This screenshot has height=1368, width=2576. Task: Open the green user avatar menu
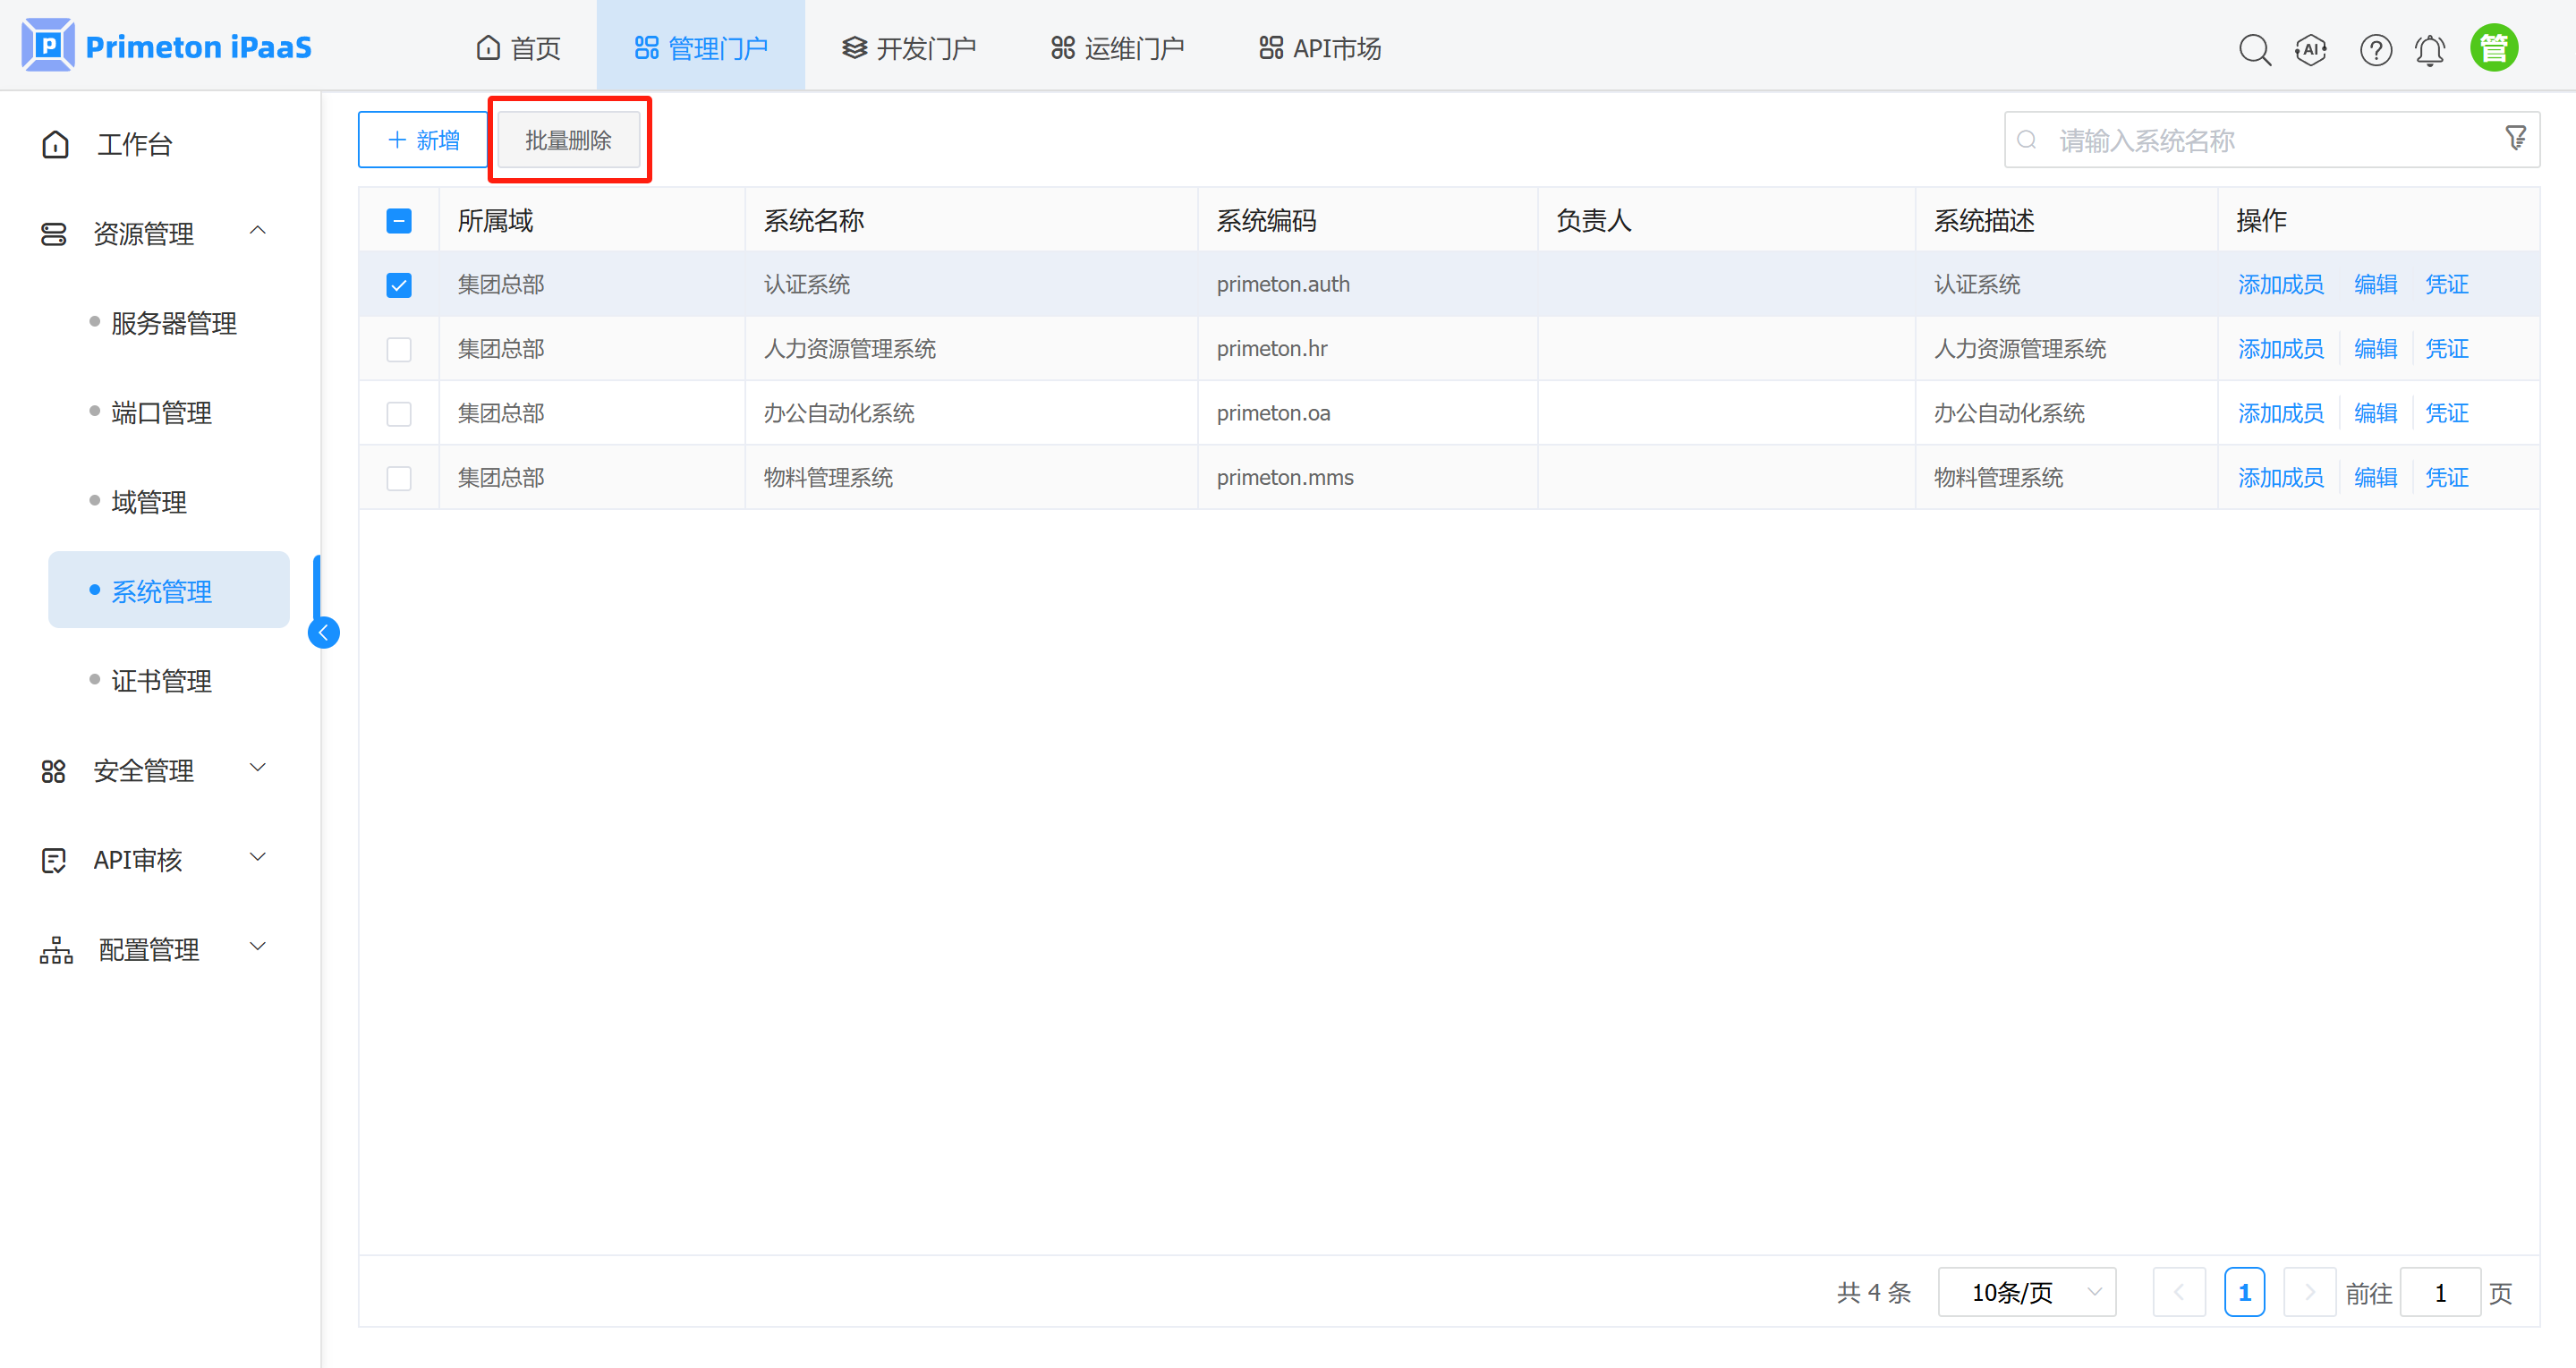pyautogui.click(x=2493, y=48)
